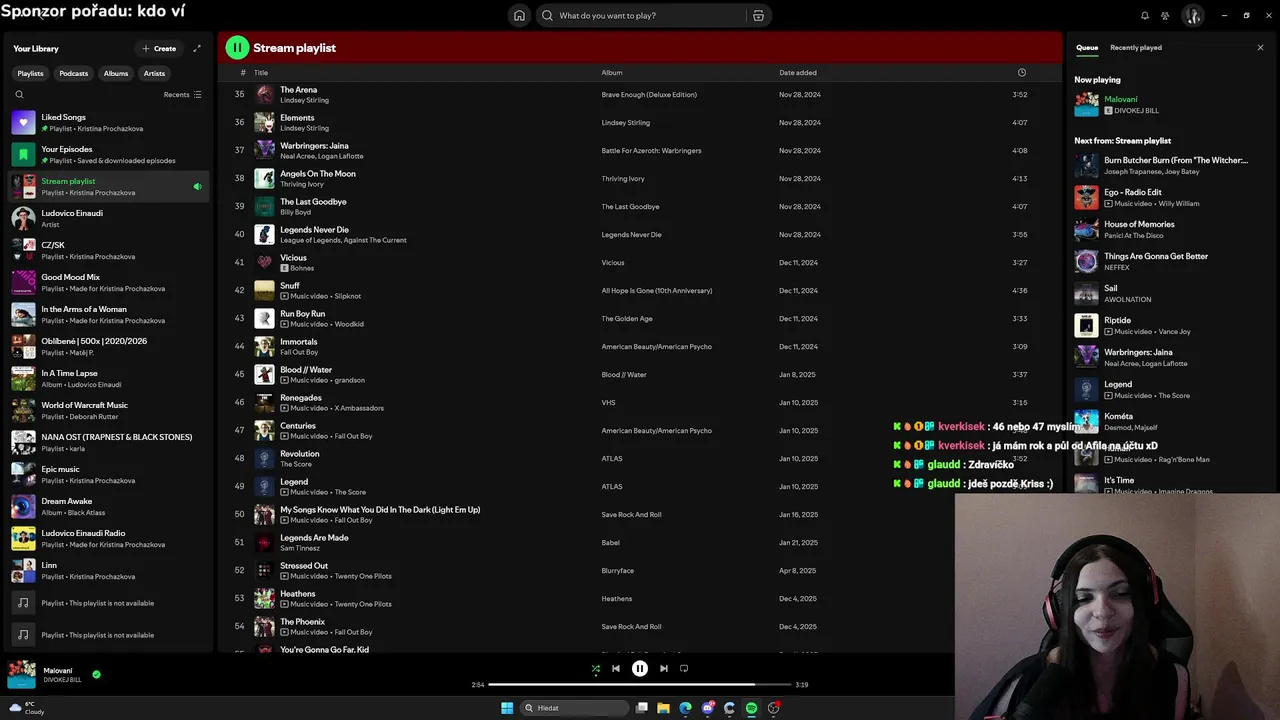
Task: Open the Lindsey Stirling artist link under The Arena
Action: tap(304, 100)
